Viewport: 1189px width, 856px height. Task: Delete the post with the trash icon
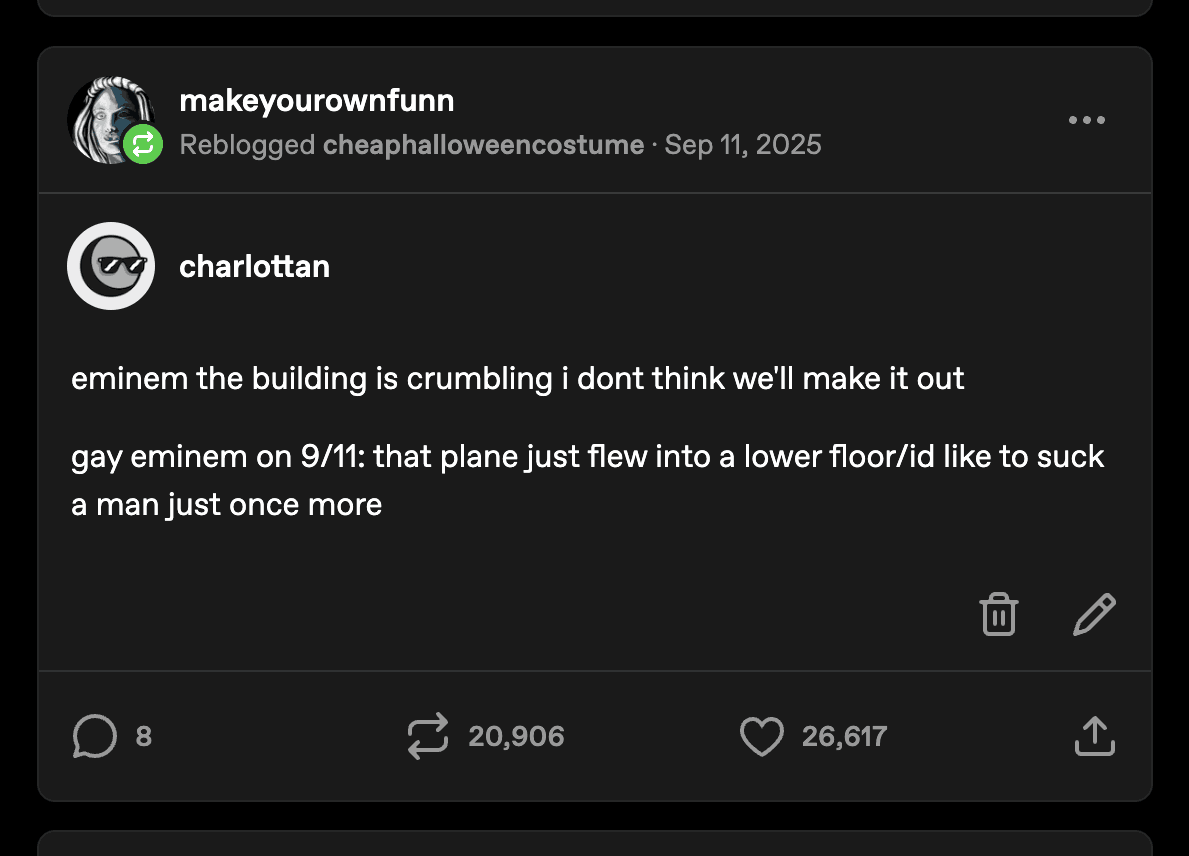(x=998, y=614)
